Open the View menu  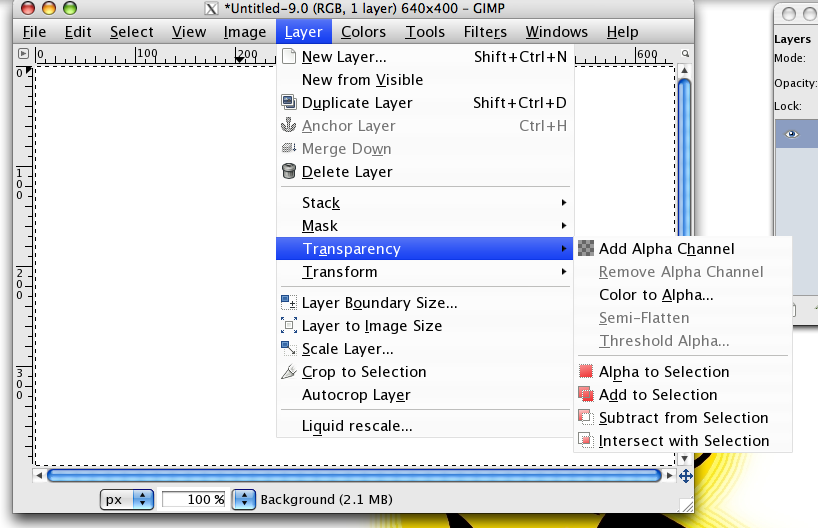[189, 32]
